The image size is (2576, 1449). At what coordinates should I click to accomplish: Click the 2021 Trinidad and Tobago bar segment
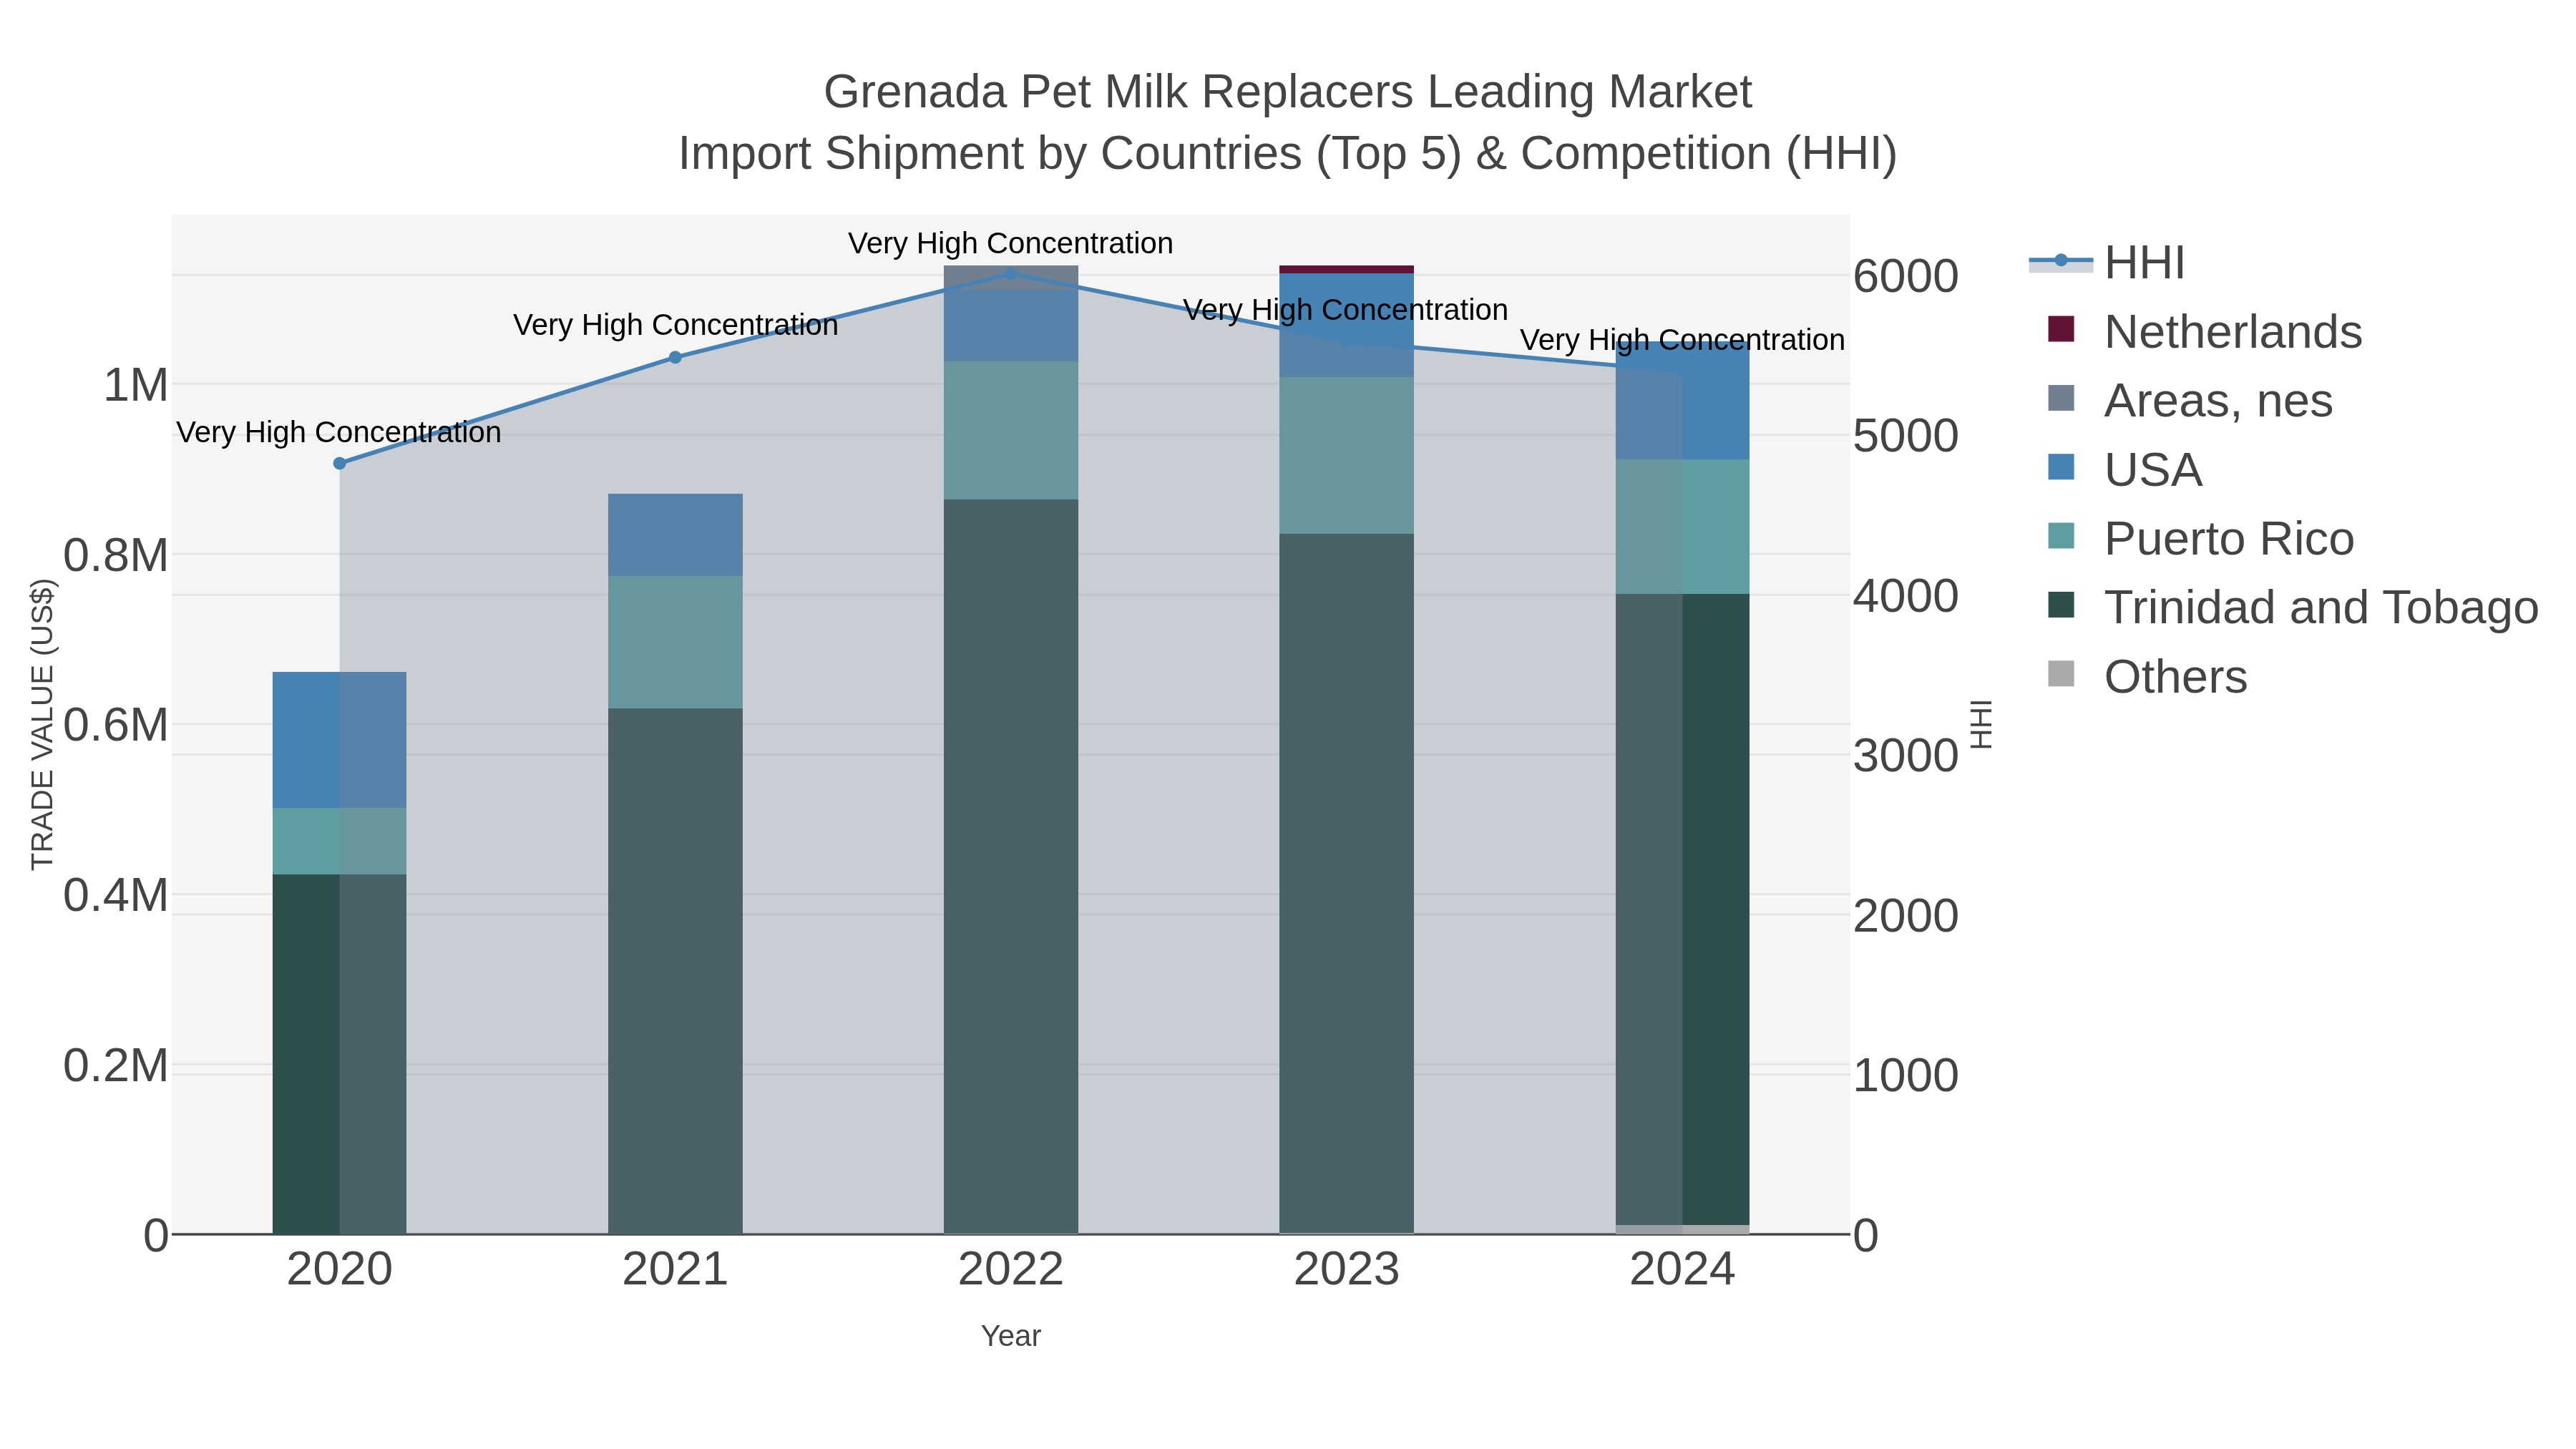(675, 971)
